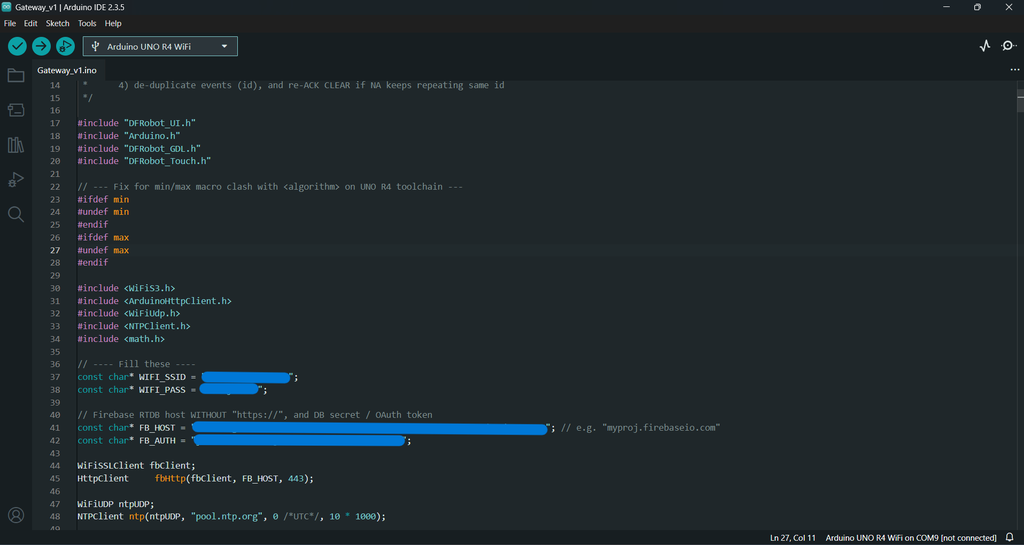Click the "pool.ntp.org" string
1024x545 pixels.
point(226,516)
